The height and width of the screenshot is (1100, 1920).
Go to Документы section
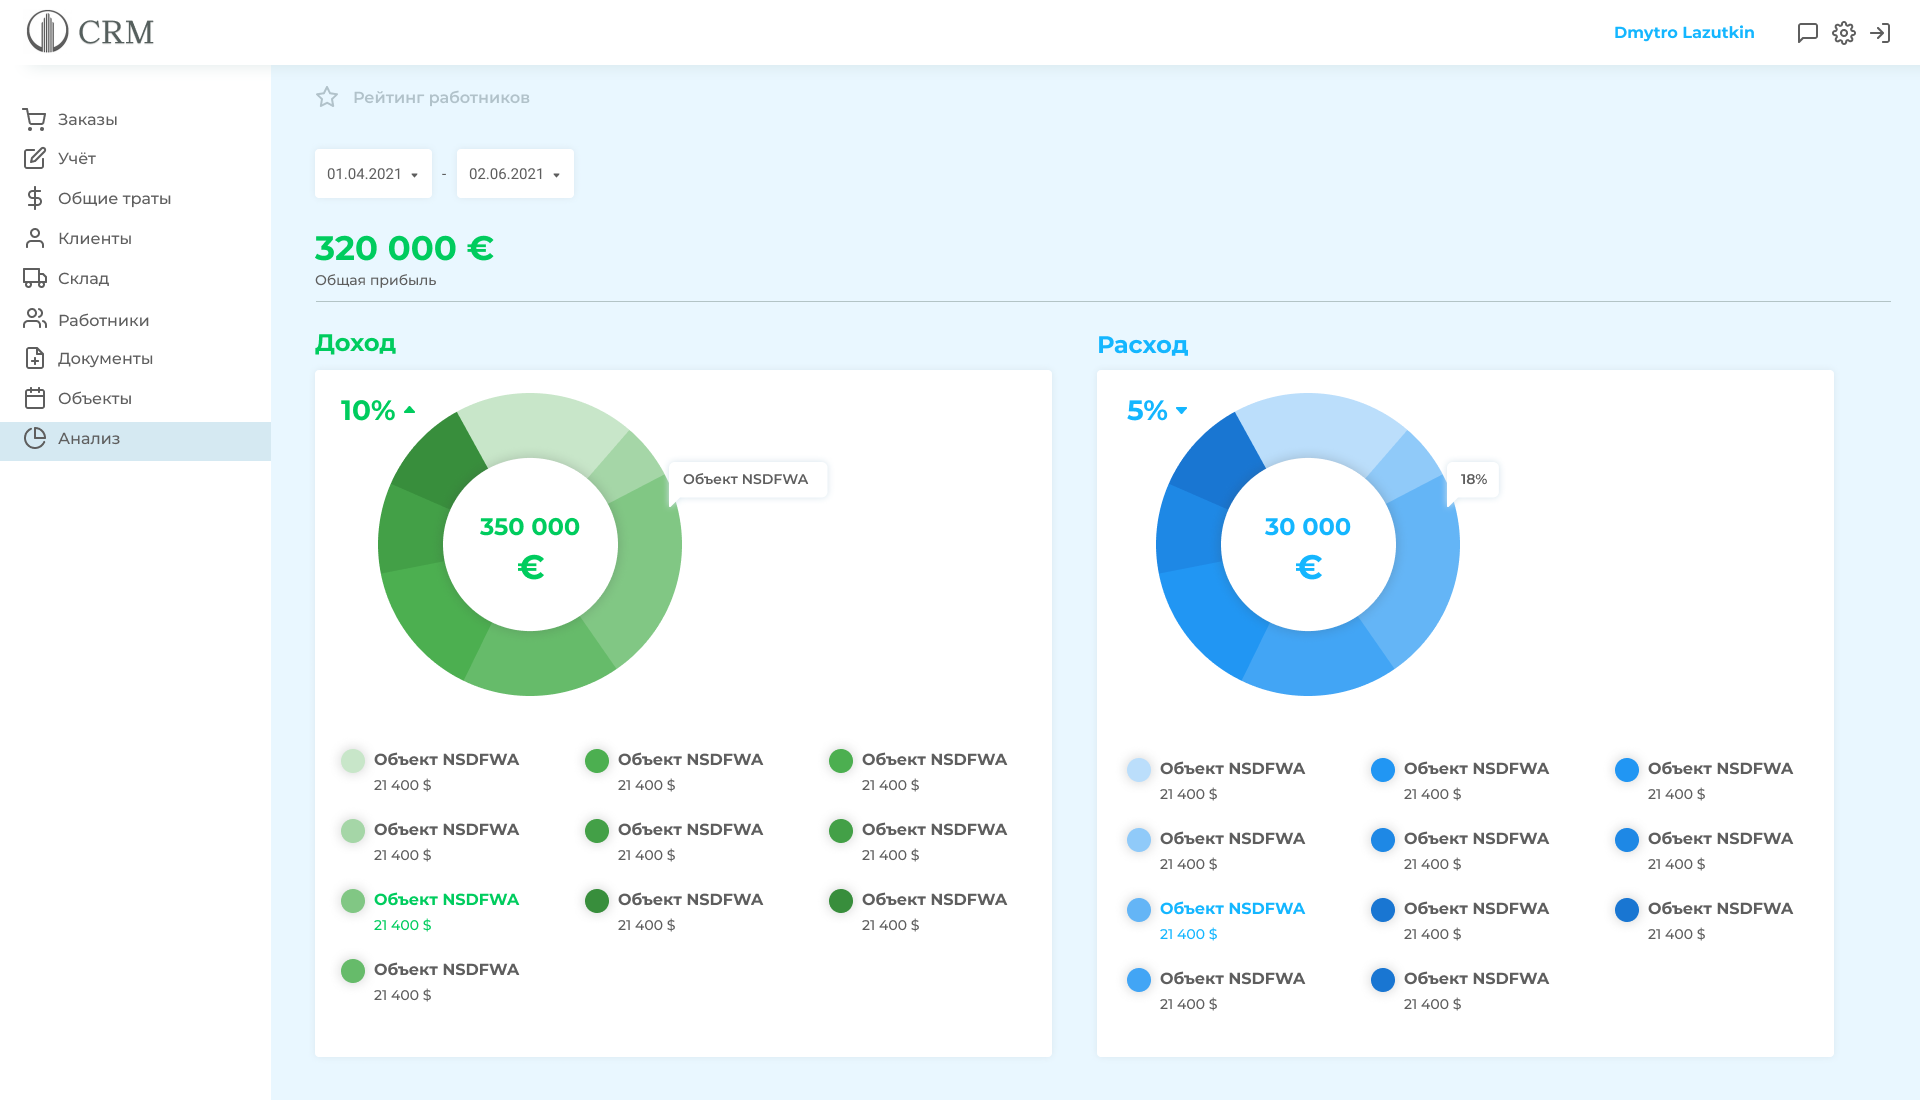(105, 358)
